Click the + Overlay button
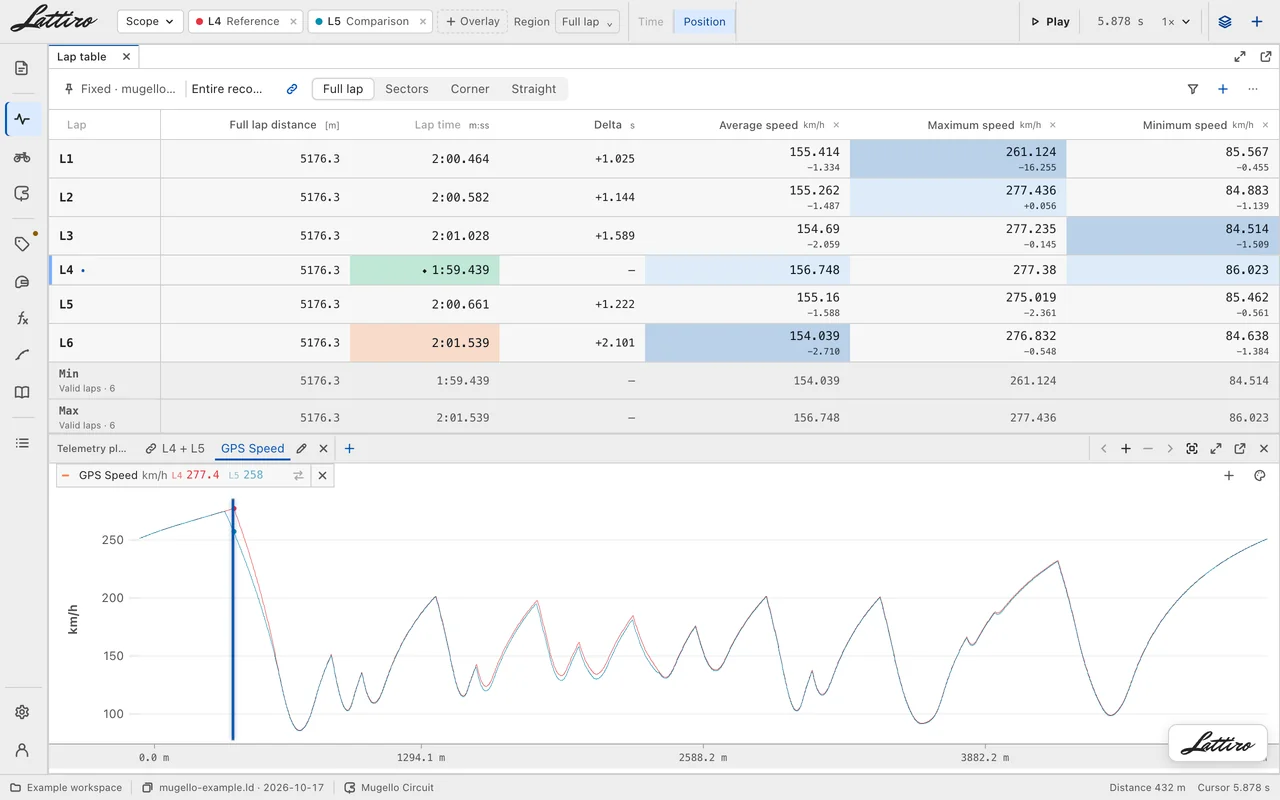1280x800 pixels. 473,21
